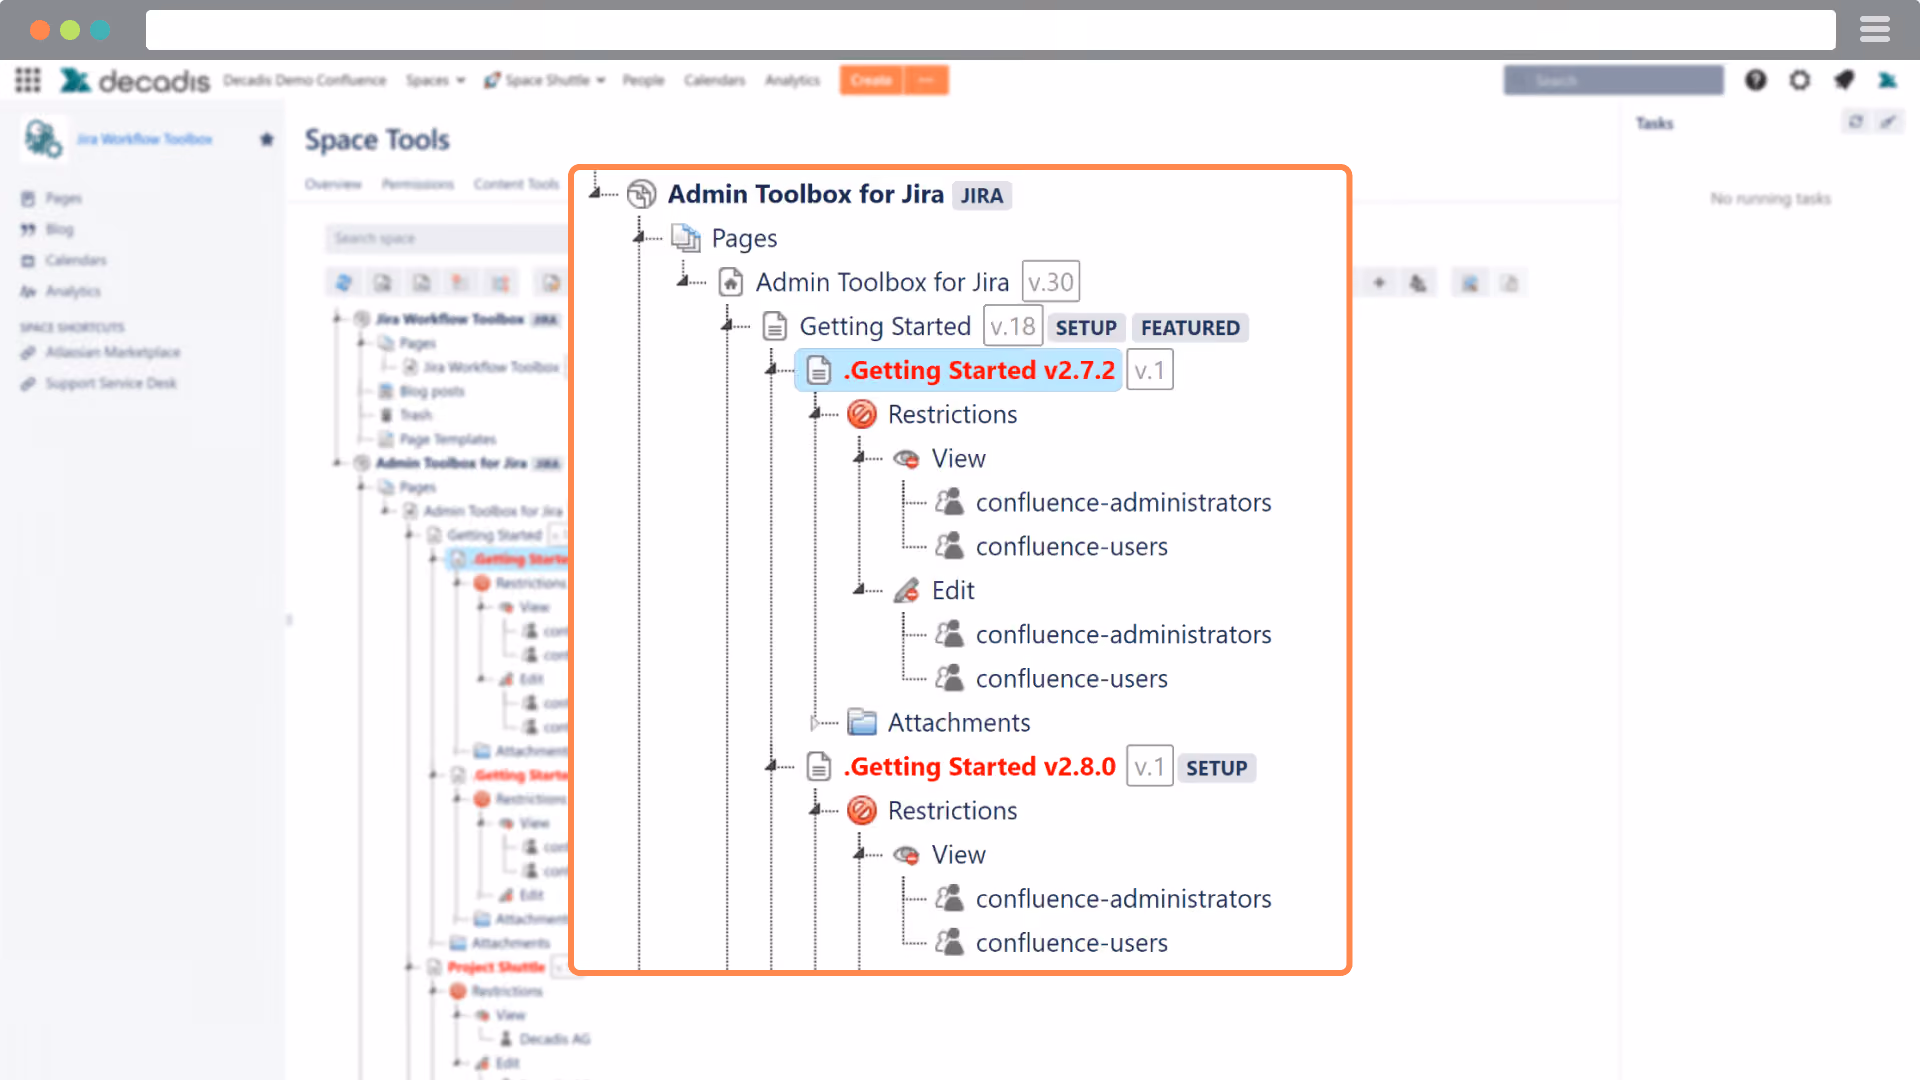Image resolution: width=1920 pixels, height=1080 pixels.
Task: Collapse the Pages node in zoomed tree
Action: (x=639, y=236)
